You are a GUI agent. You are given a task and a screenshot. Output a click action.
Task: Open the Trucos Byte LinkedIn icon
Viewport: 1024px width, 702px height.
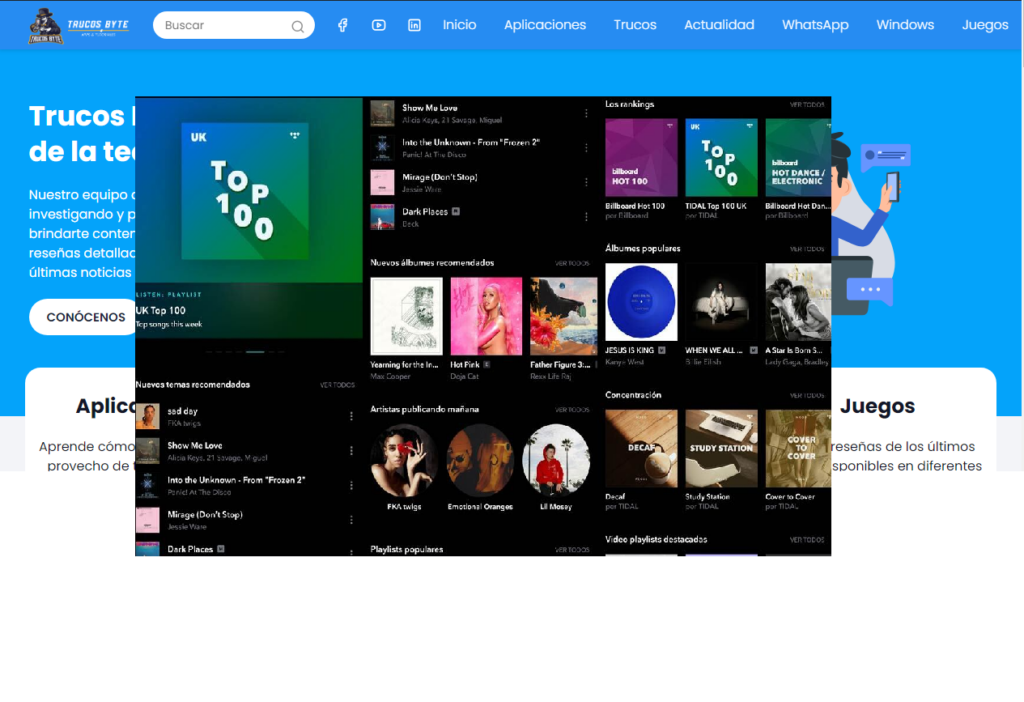click(414, 25)
